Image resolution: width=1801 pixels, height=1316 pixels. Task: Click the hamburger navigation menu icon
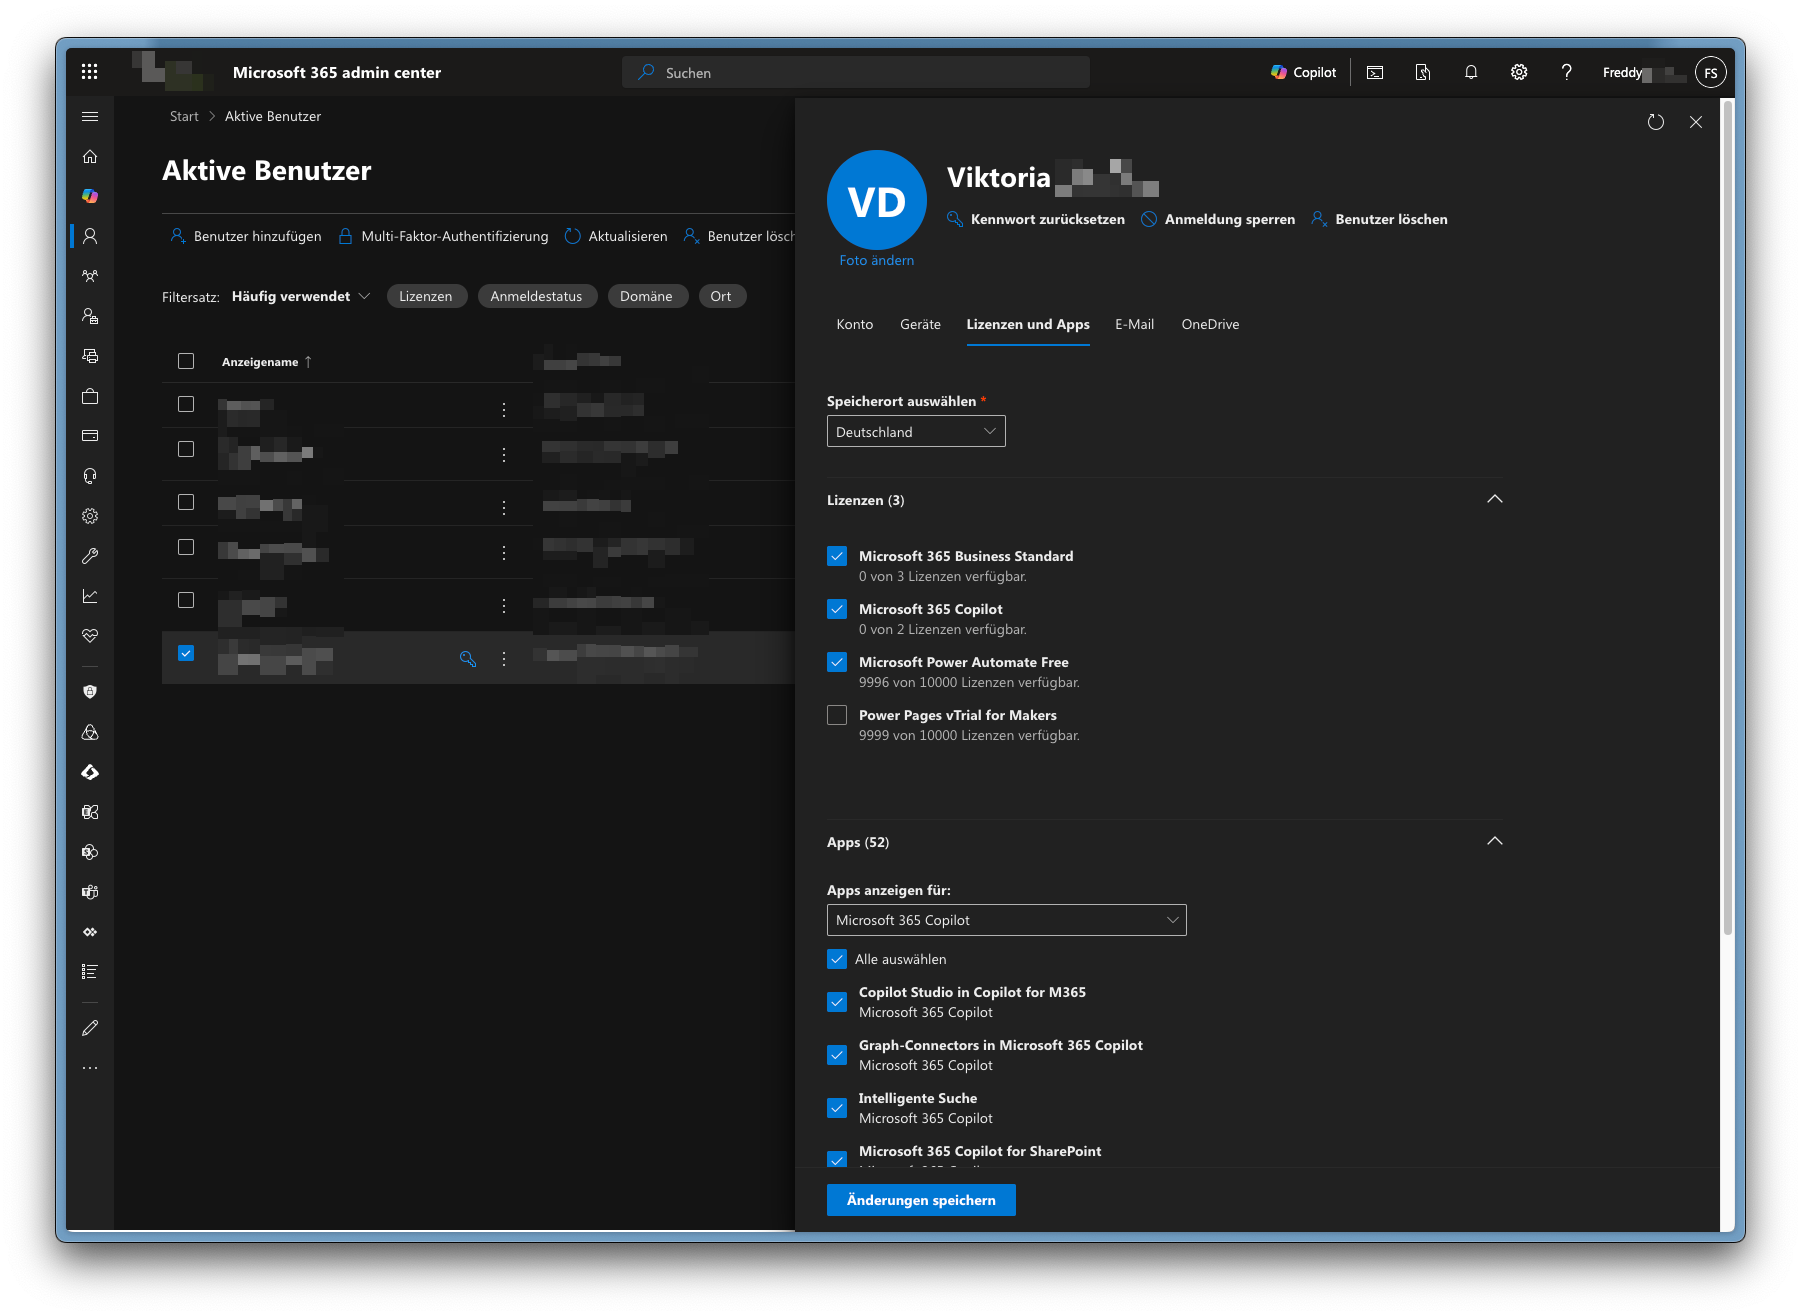coord(90,117)
